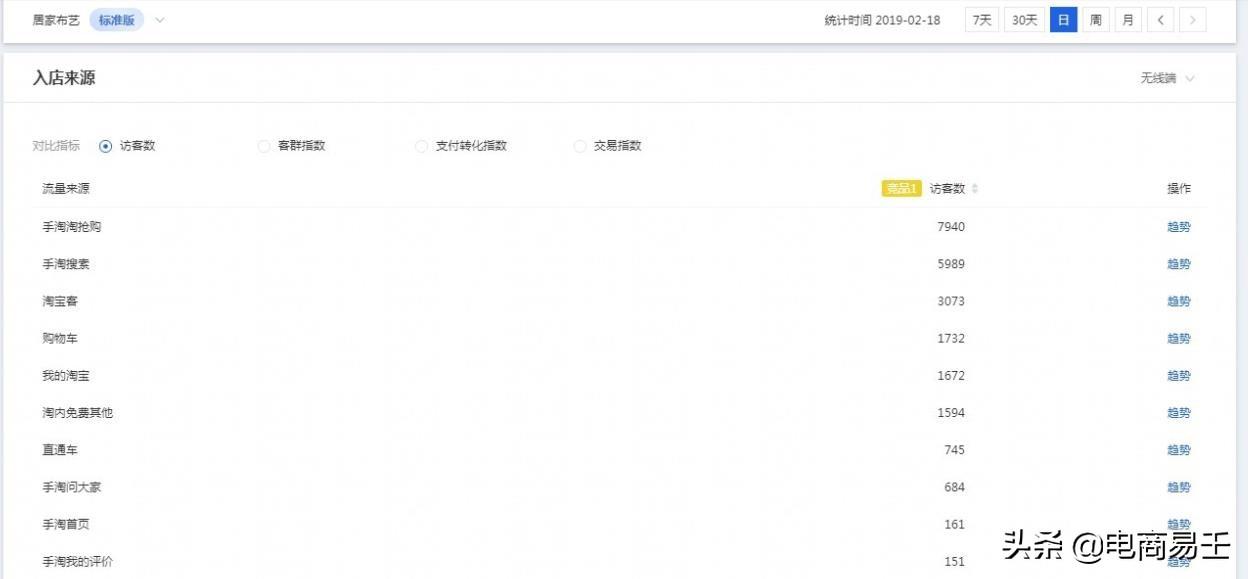Click visitor count 5989
This screenshot has height=579, width=1248.
[951, 264]
